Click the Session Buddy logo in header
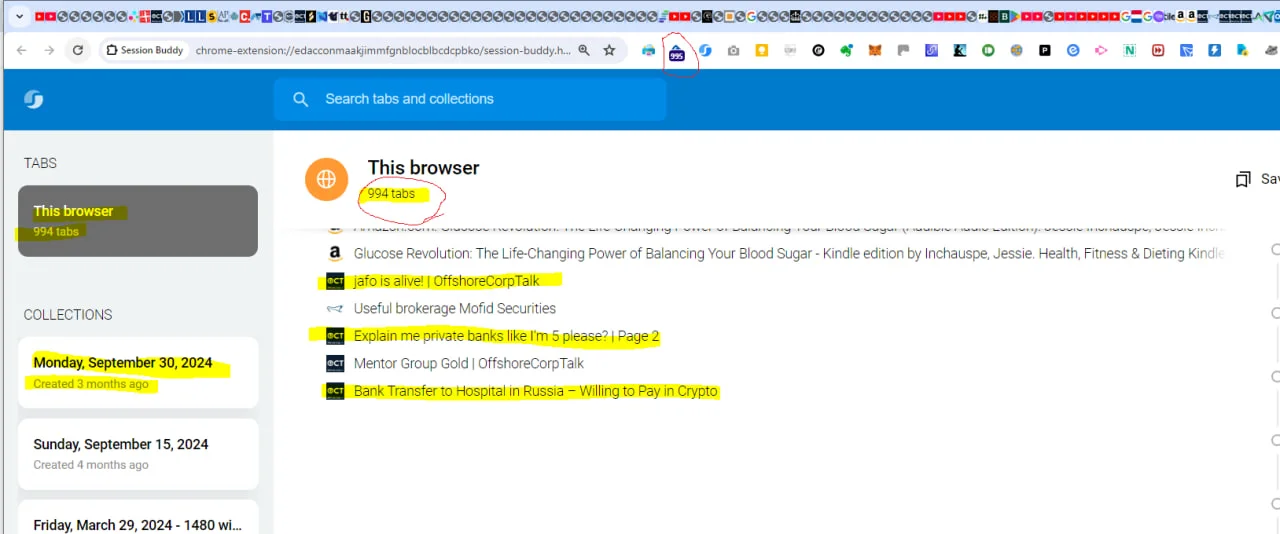 pyautogui.click(x=34, y=99)
